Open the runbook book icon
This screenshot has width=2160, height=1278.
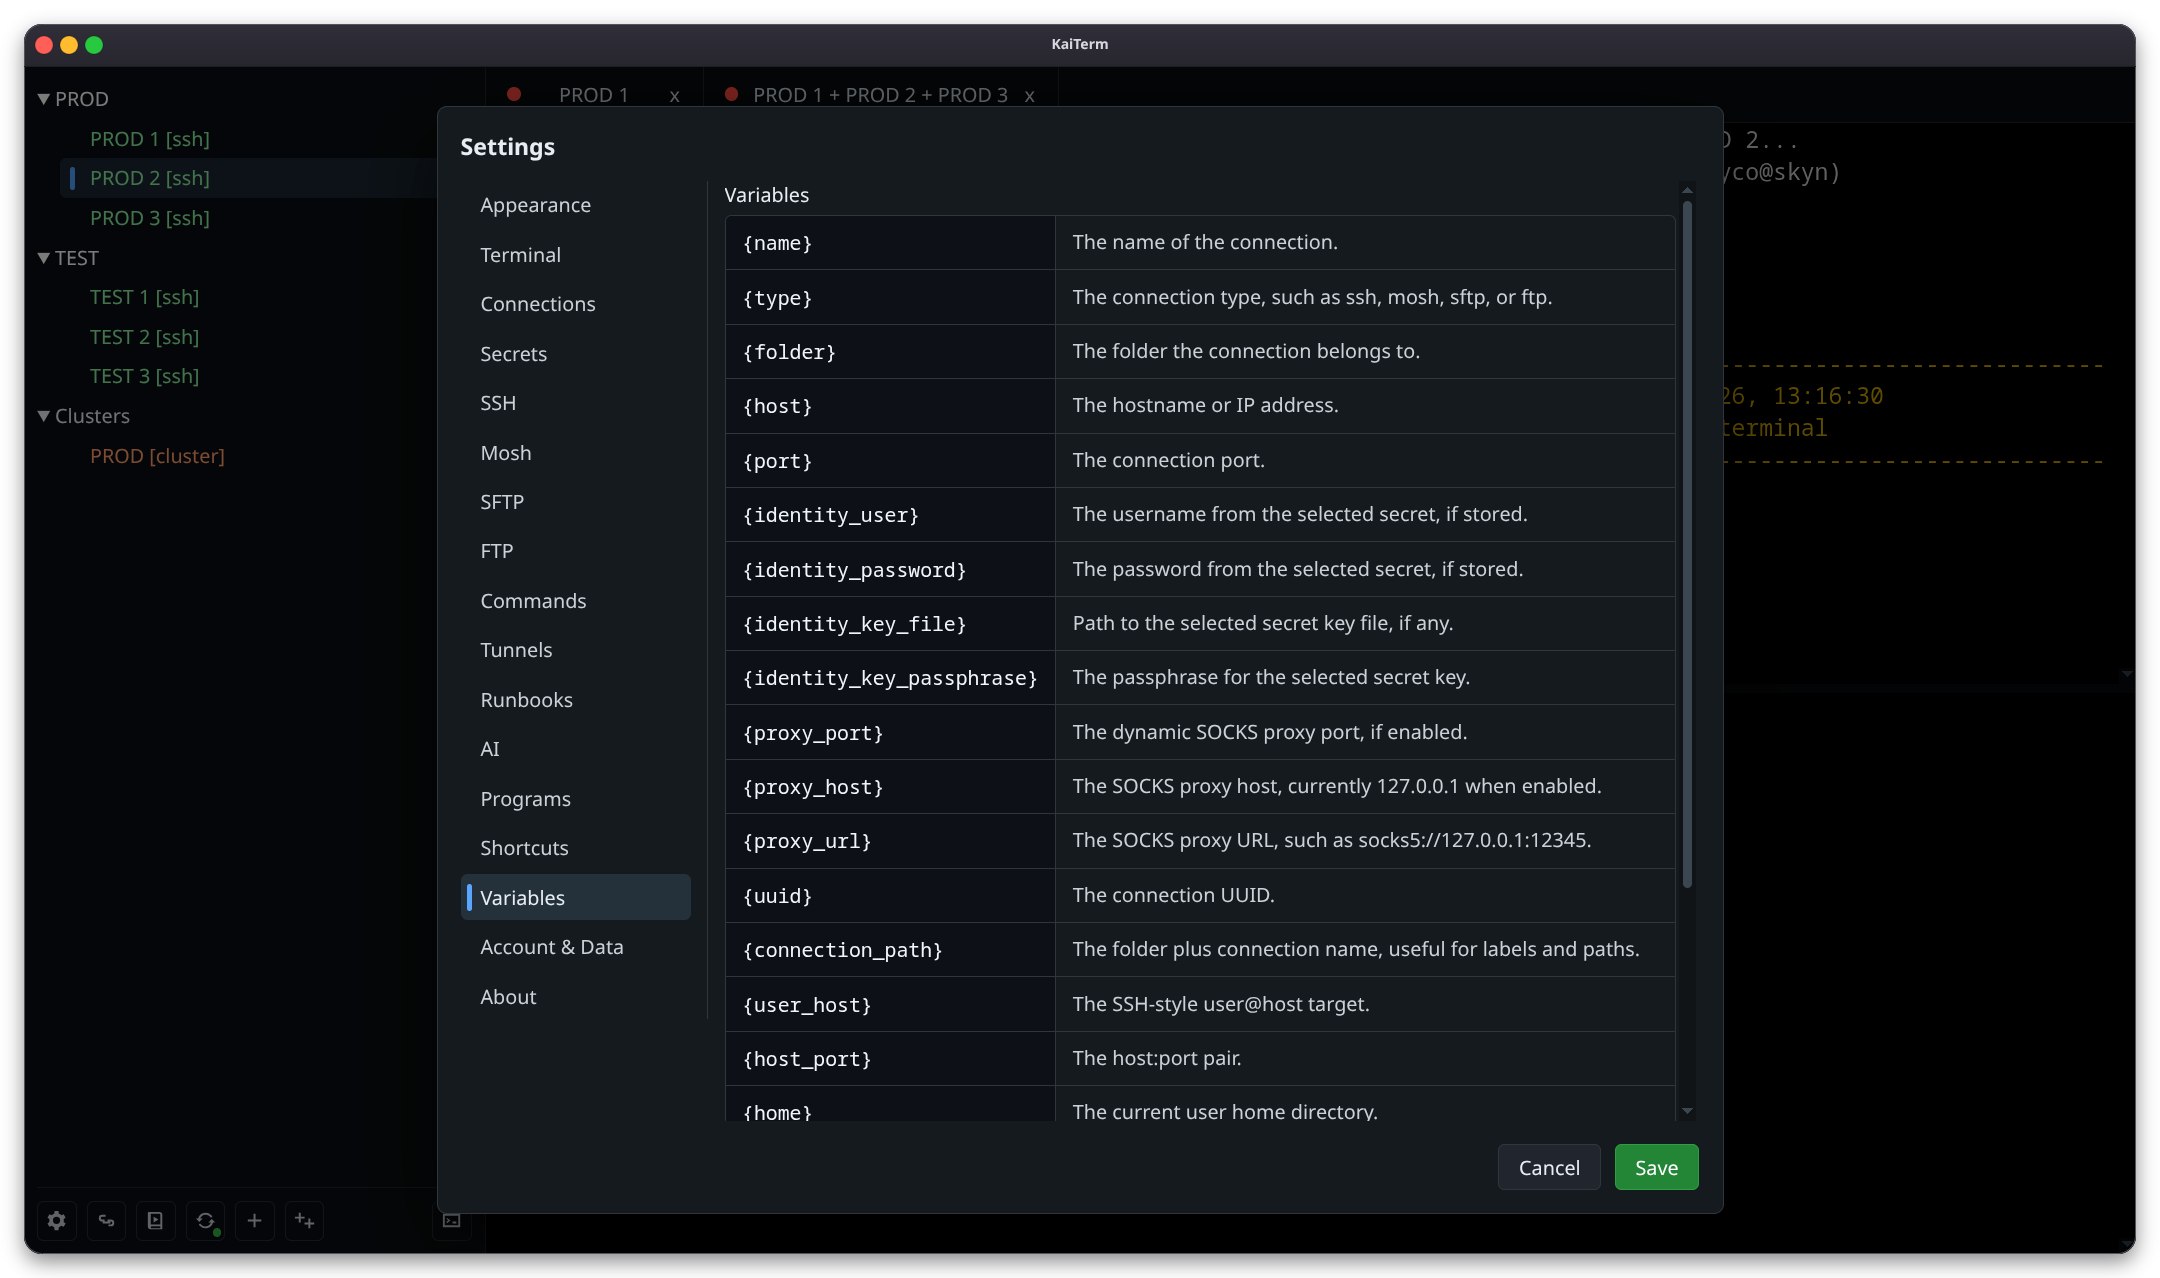(x=155, y=1220)
